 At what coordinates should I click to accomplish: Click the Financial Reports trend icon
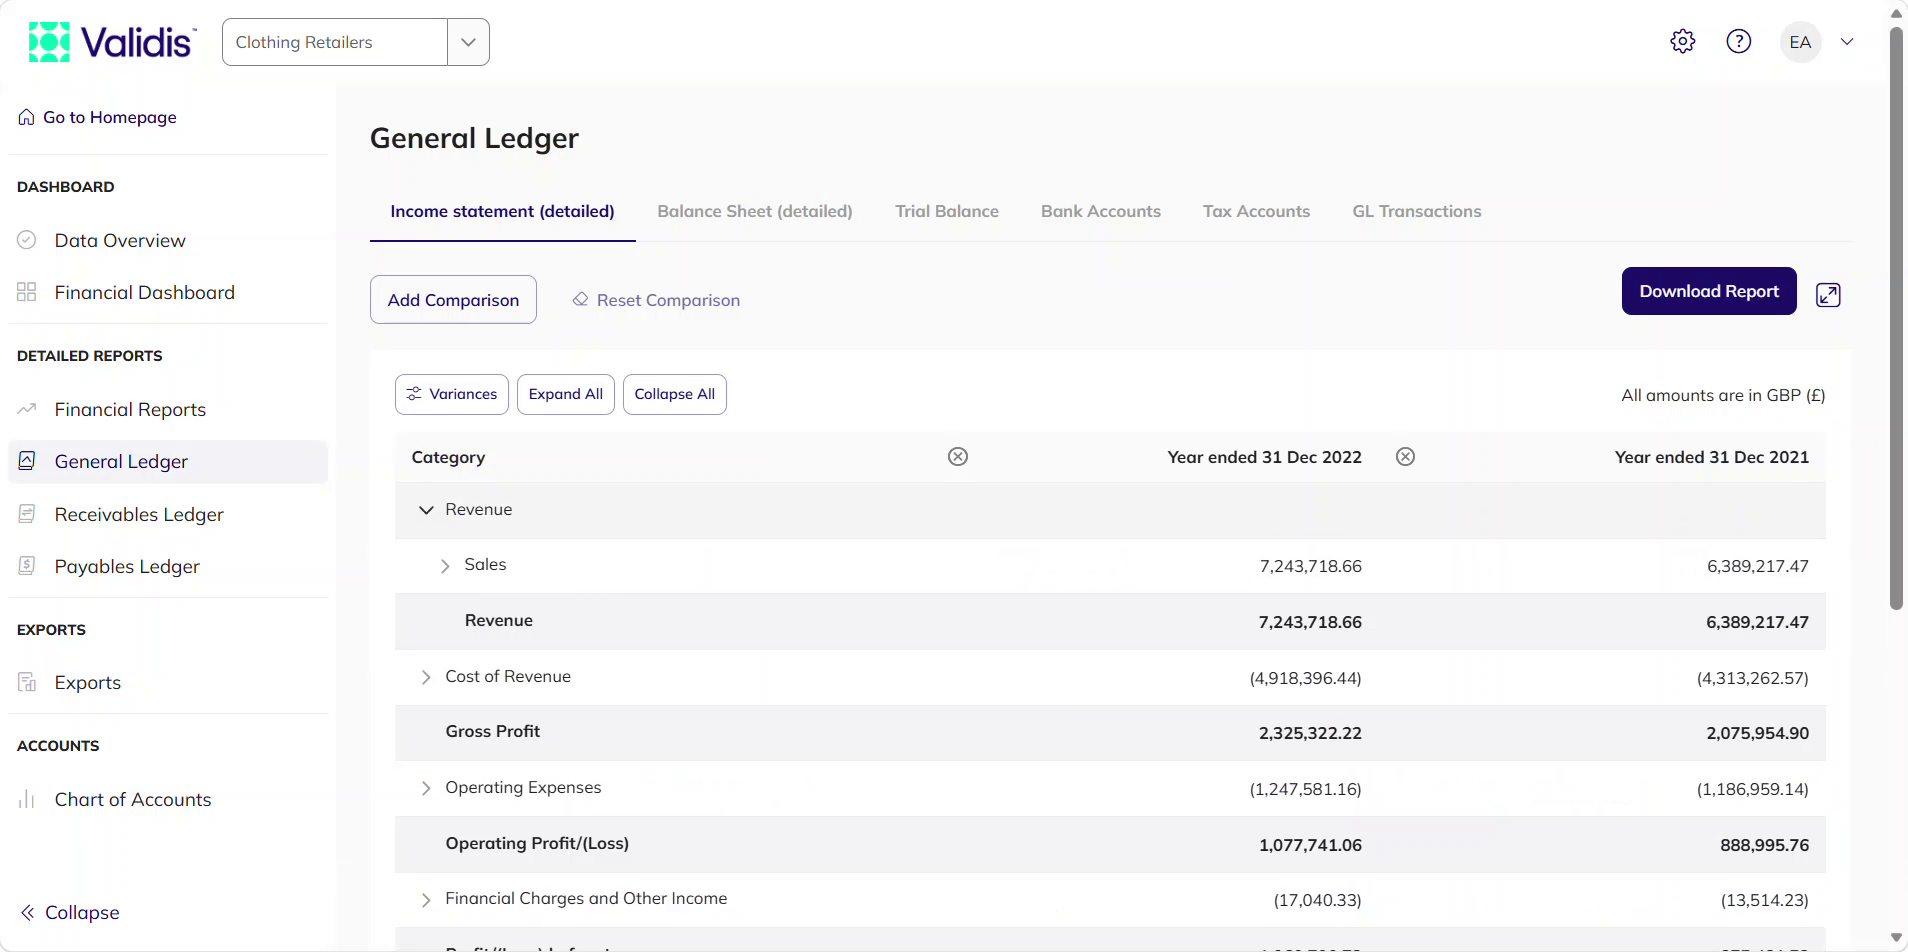(27, 409)
